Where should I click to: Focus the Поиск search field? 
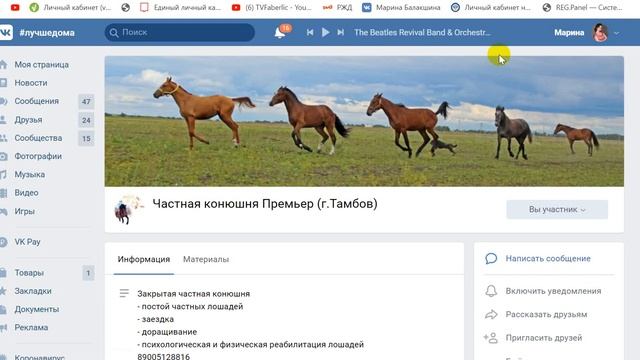pyautogui.click(x=180, y=32)
